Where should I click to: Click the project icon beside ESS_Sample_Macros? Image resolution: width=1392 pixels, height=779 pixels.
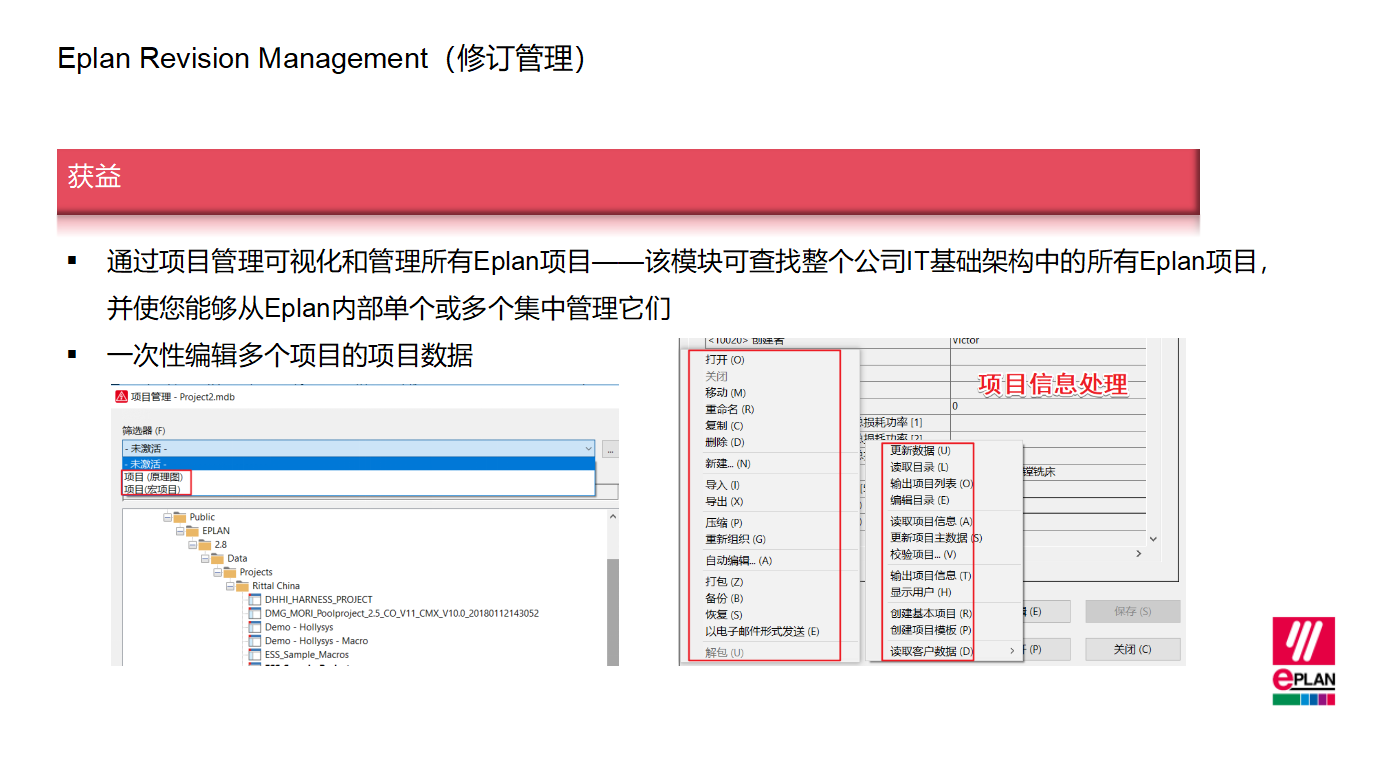tap(255, 655)
